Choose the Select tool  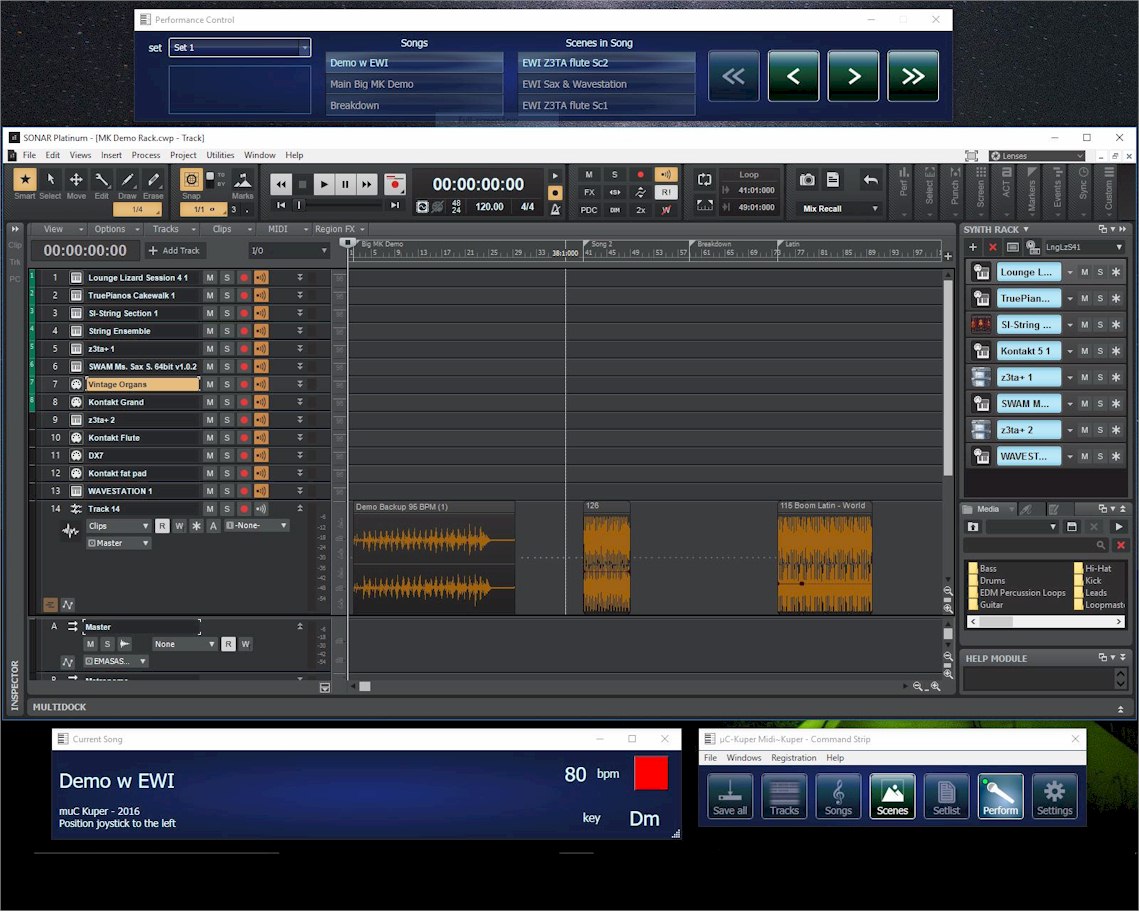50,180
